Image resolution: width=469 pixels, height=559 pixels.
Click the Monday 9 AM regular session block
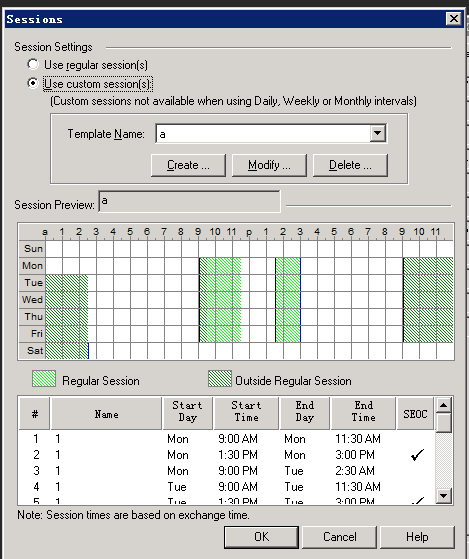[x=220, y=266]
